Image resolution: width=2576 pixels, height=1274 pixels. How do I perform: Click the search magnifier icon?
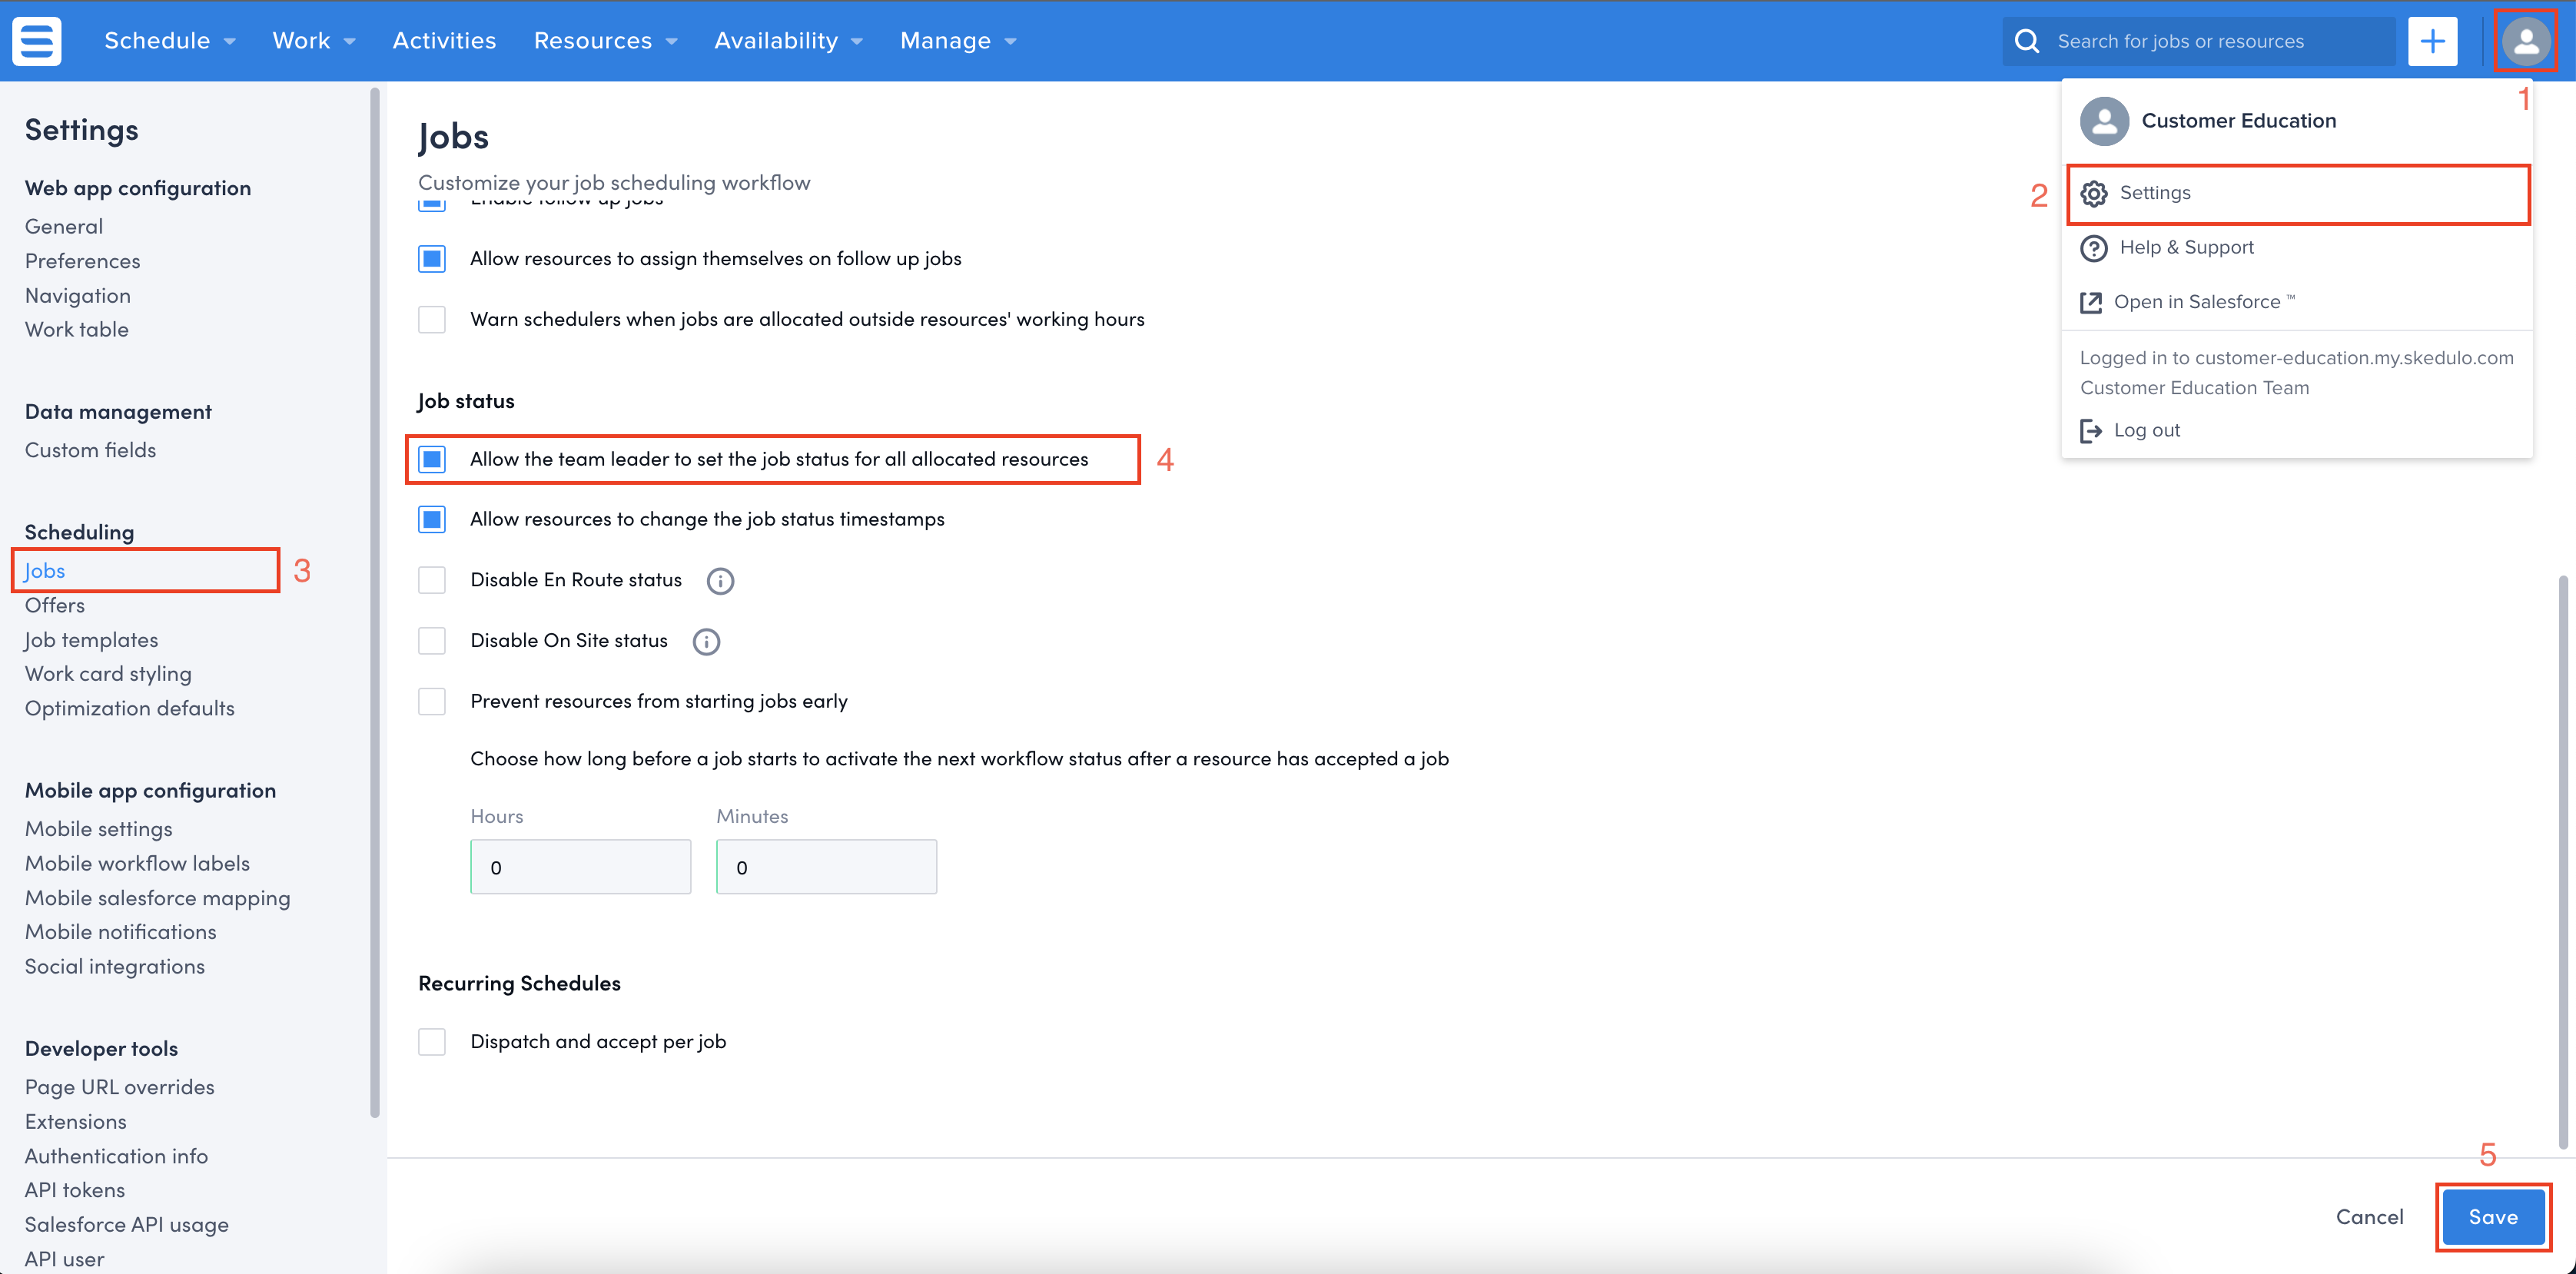2026,41
